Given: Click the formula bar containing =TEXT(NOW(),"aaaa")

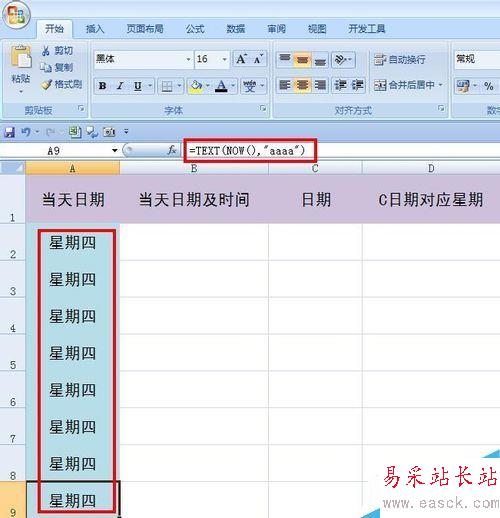Looking at the screenshot, I should coord(340,151).
